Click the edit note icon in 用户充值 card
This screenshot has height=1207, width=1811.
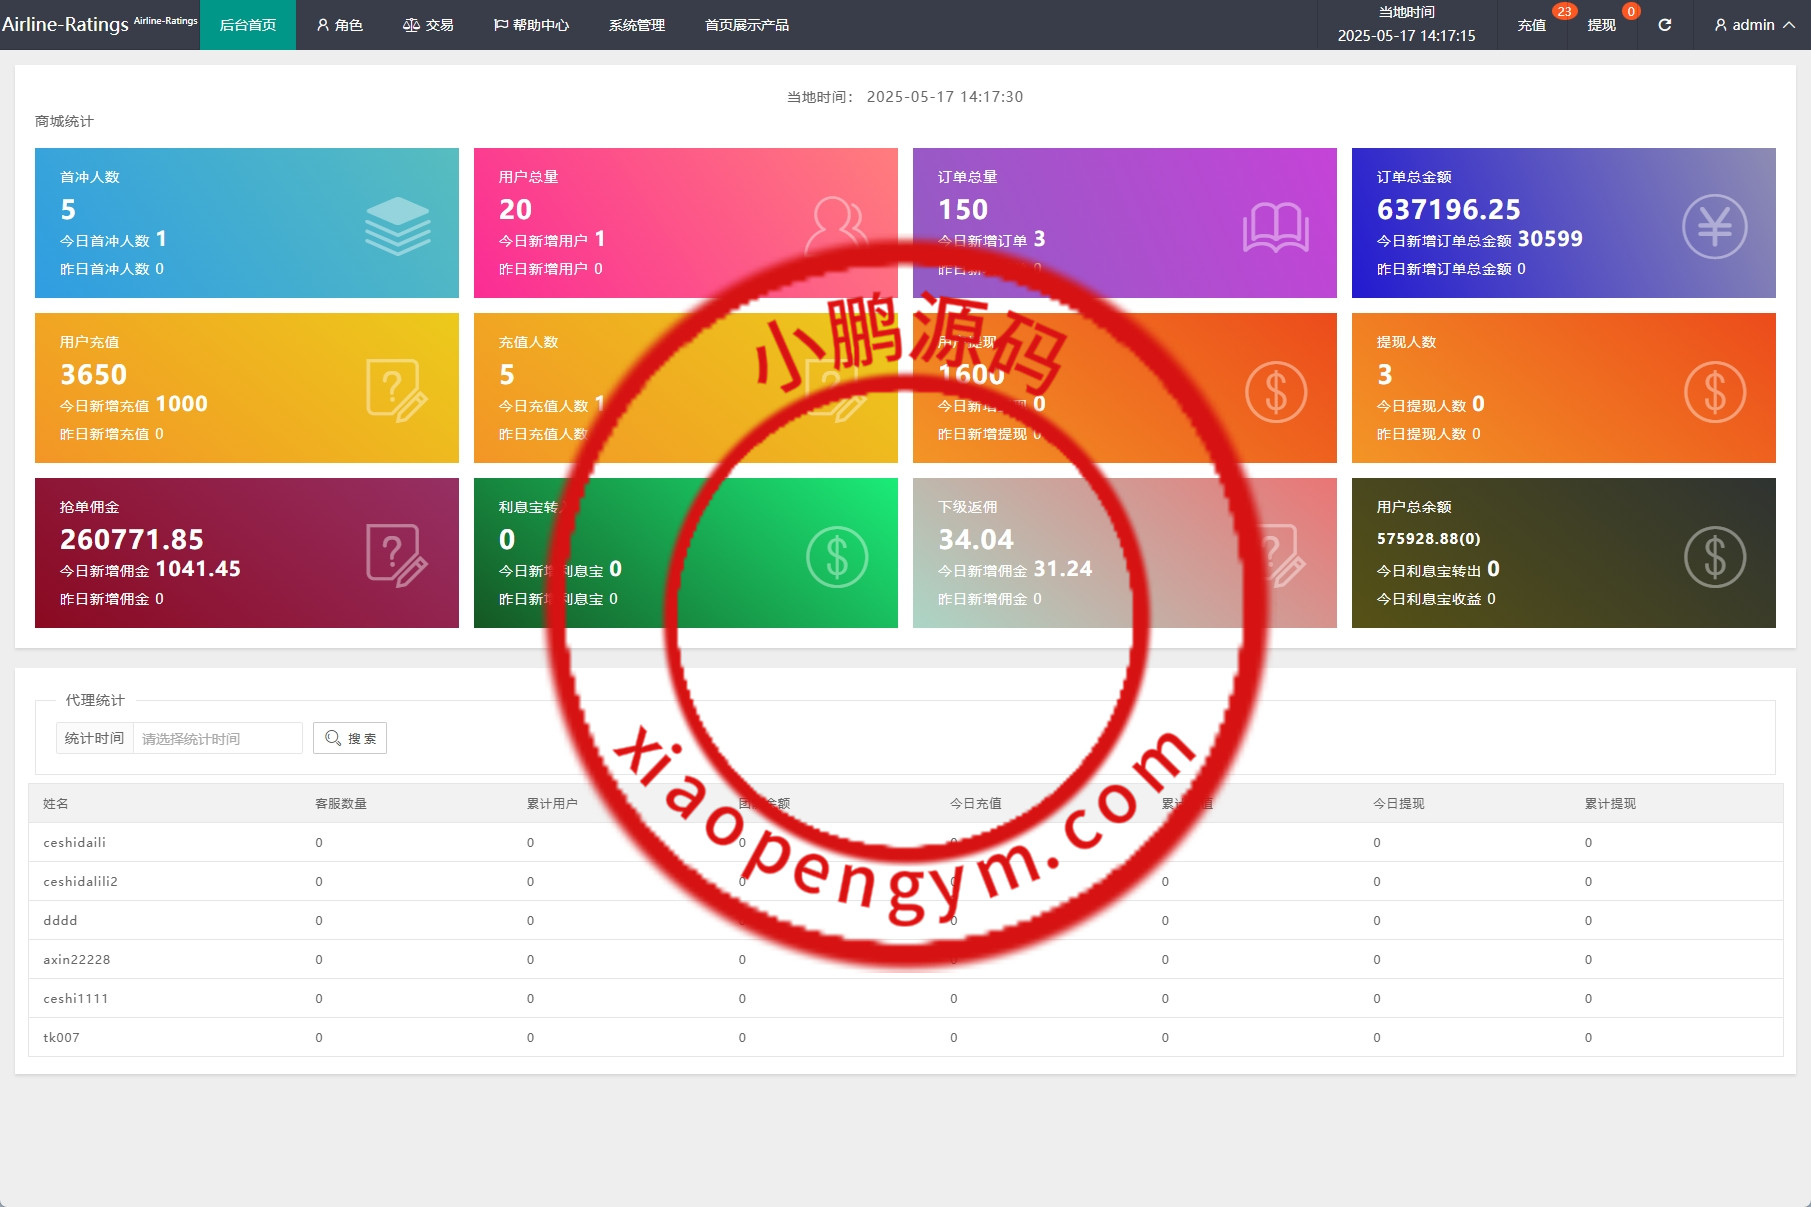(x=397, y=391)
